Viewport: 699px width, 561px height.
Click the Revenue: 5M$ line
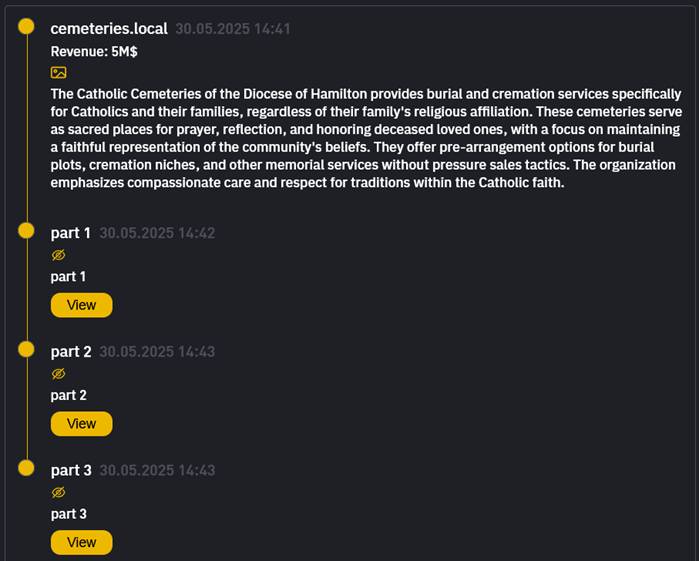point(94,50)
